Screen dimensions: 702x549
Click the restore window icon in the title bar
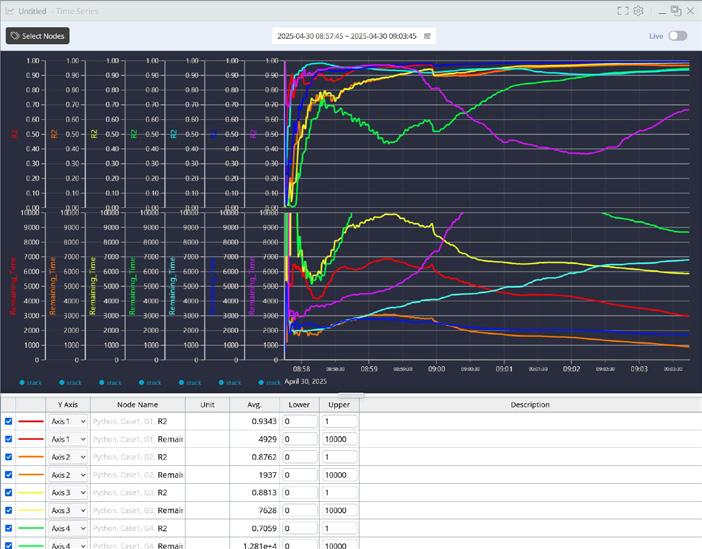point(676,11)
